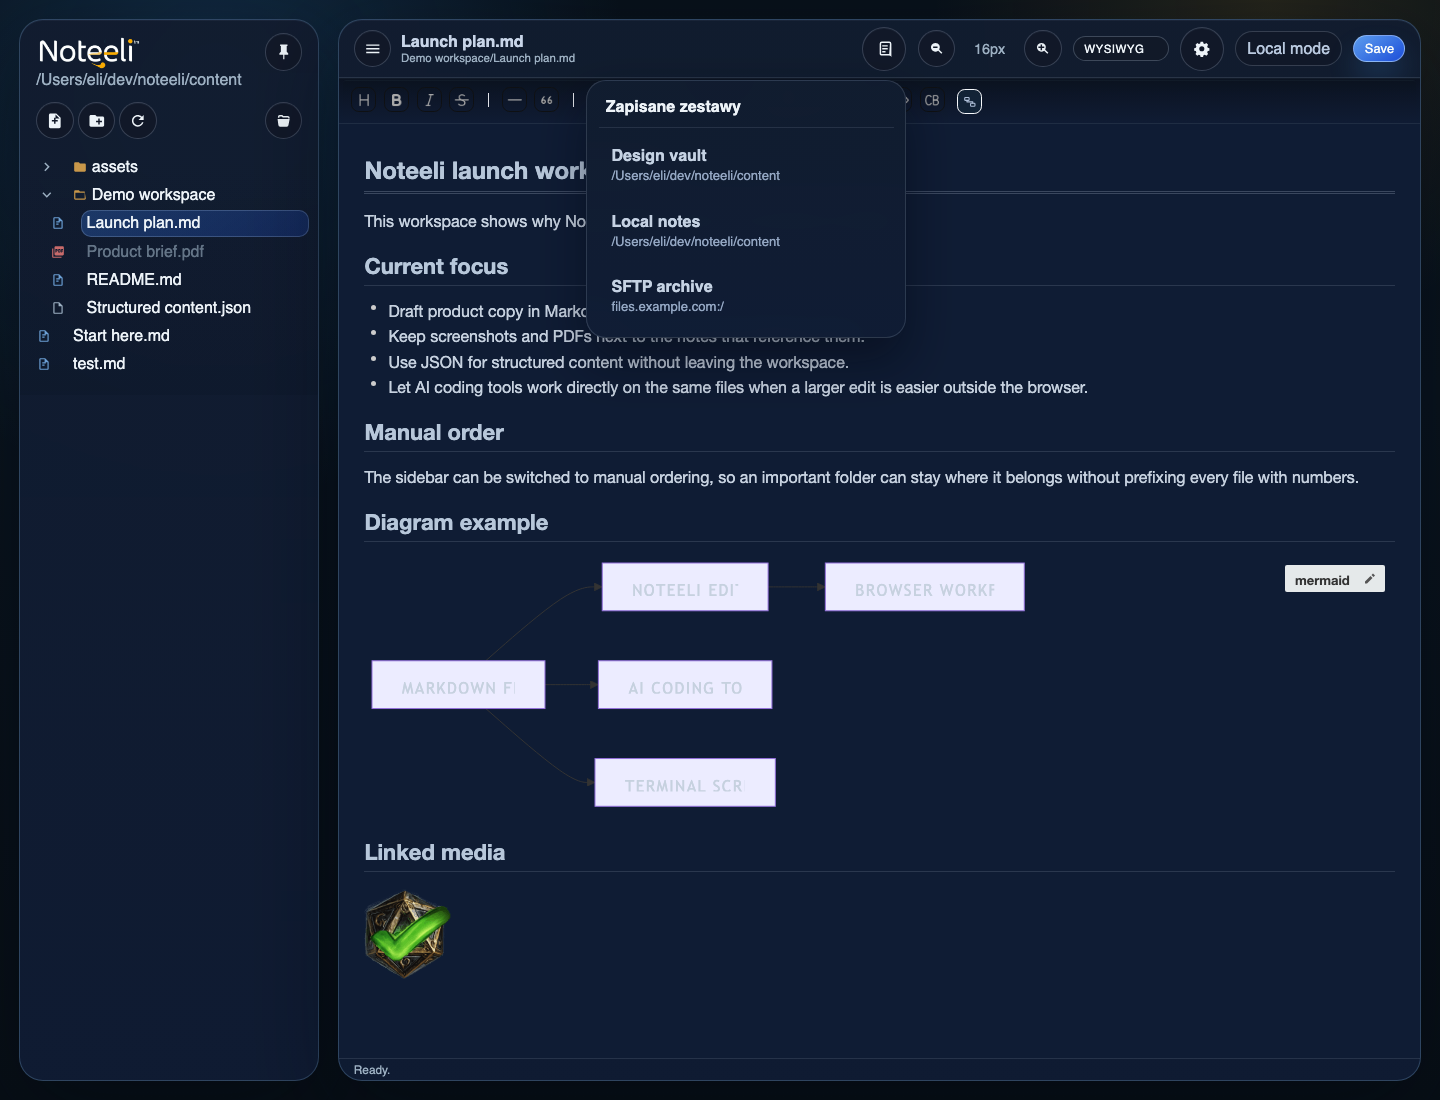Pin the sidebar with the pushpin icon

(x=283, y=51)
